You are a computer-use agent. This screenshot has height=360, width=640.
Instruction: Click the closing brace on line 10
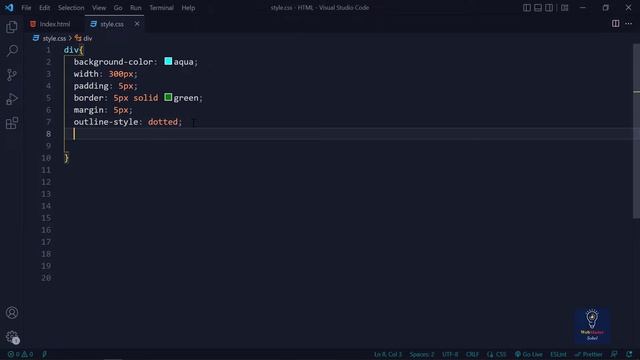tap(67, 158)
